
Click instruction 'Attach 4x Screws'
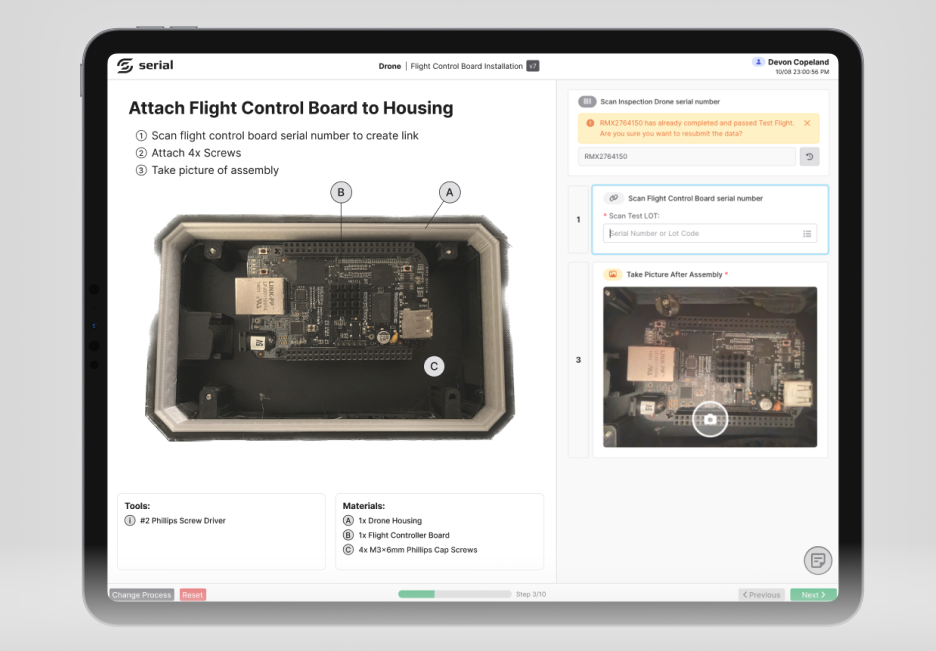pyautogui.click(x=196, y=153)
